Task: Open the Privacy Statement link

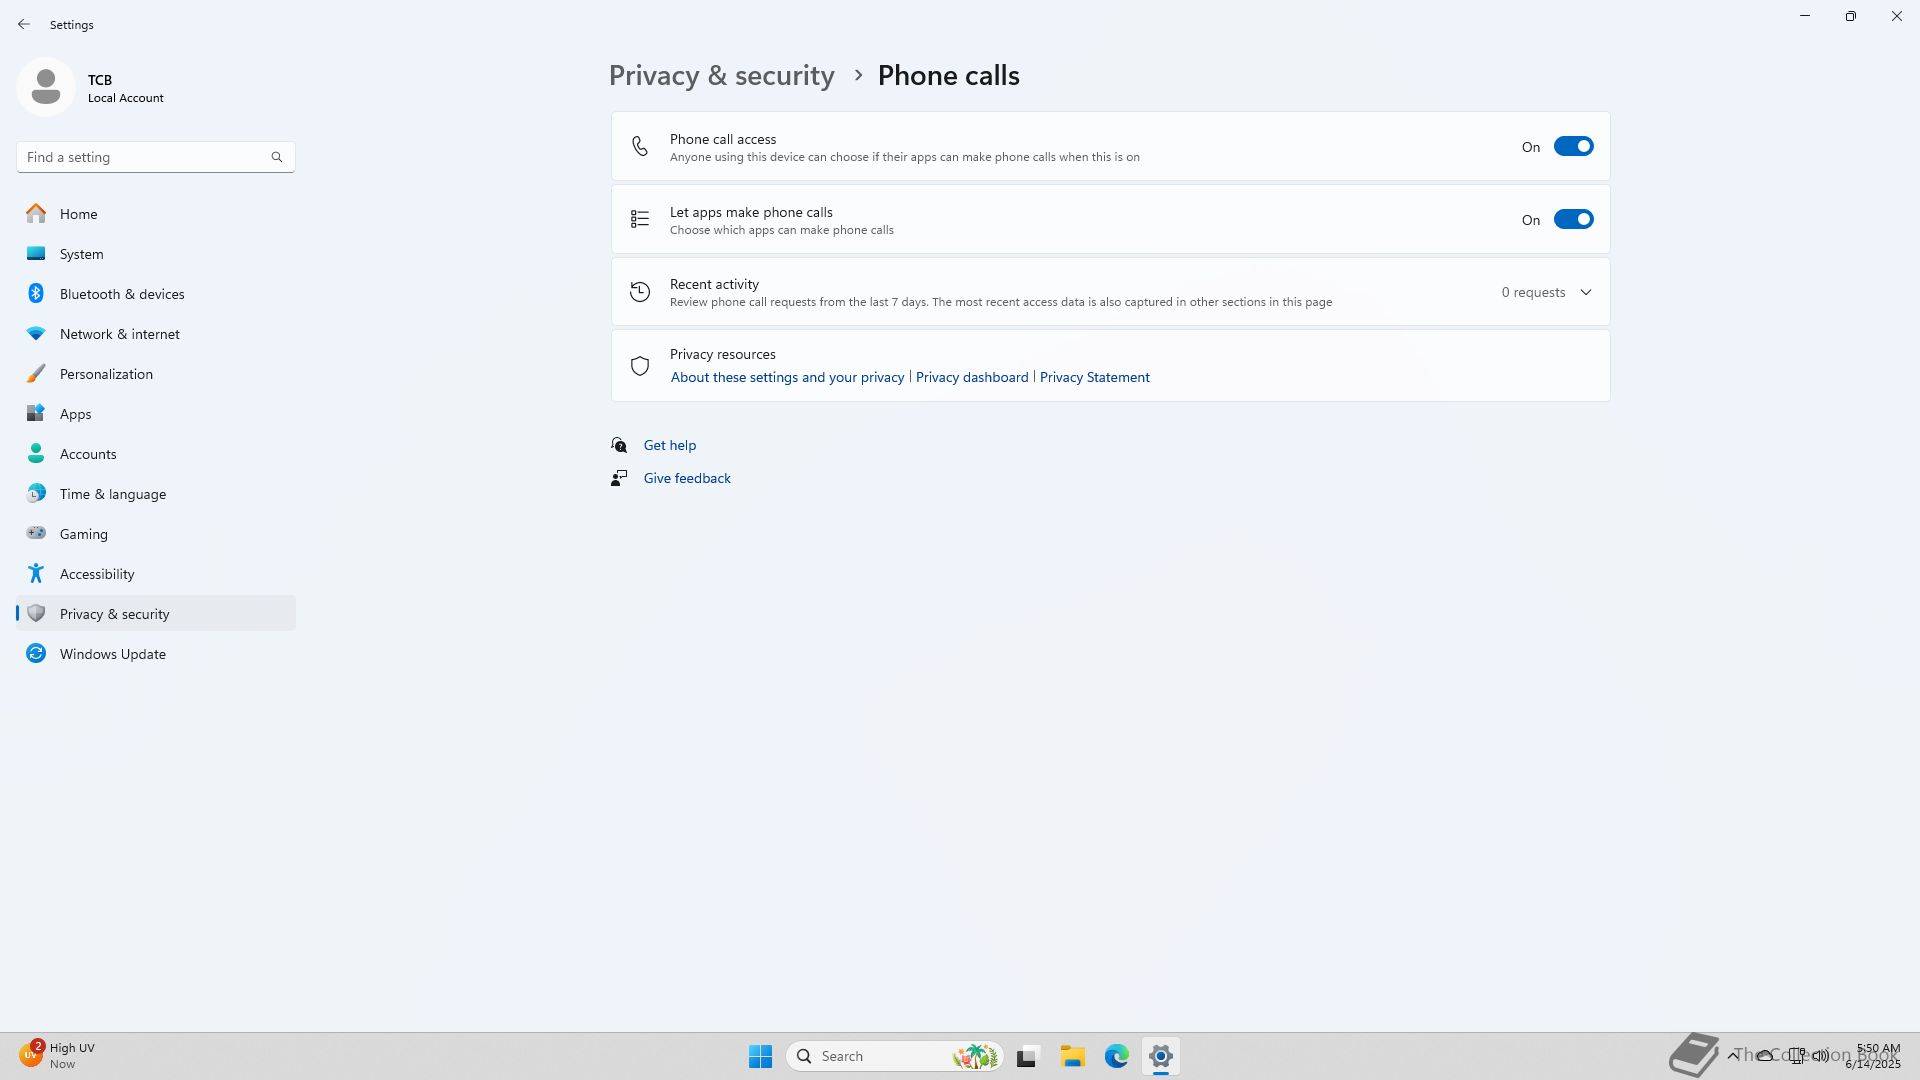Action: 1094,377
